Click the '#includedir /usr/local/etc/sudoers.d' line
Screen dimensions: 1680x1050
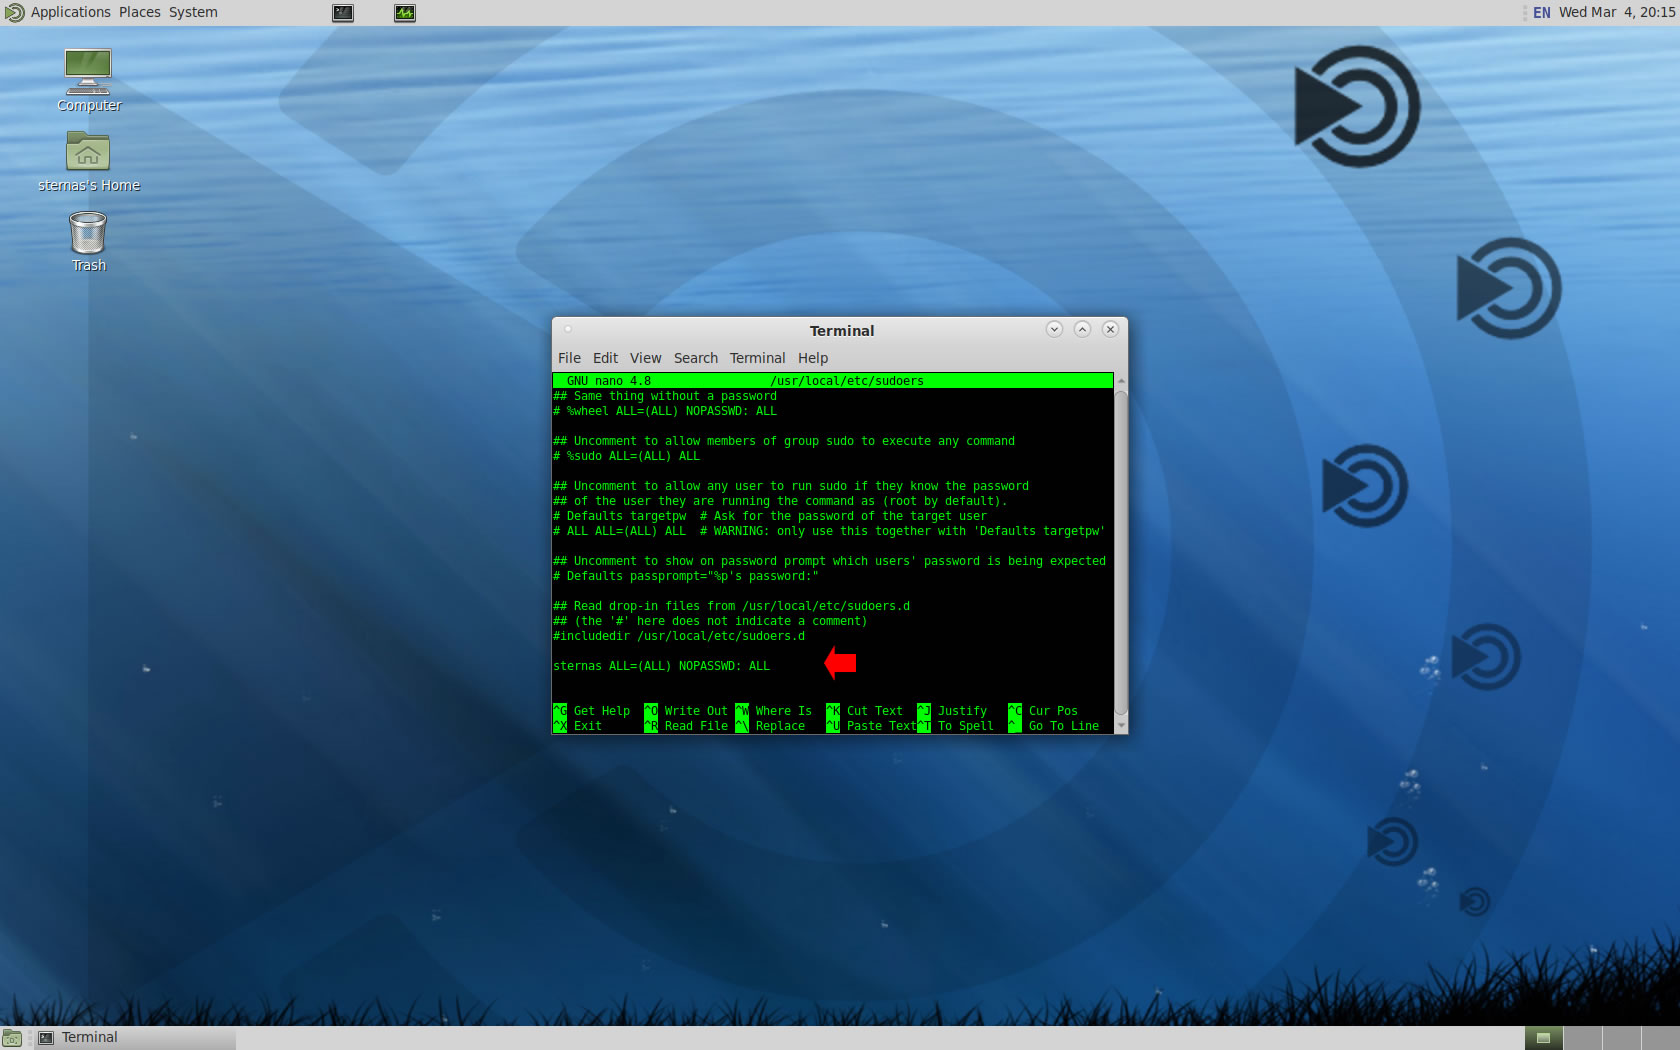tap(679, 636)
